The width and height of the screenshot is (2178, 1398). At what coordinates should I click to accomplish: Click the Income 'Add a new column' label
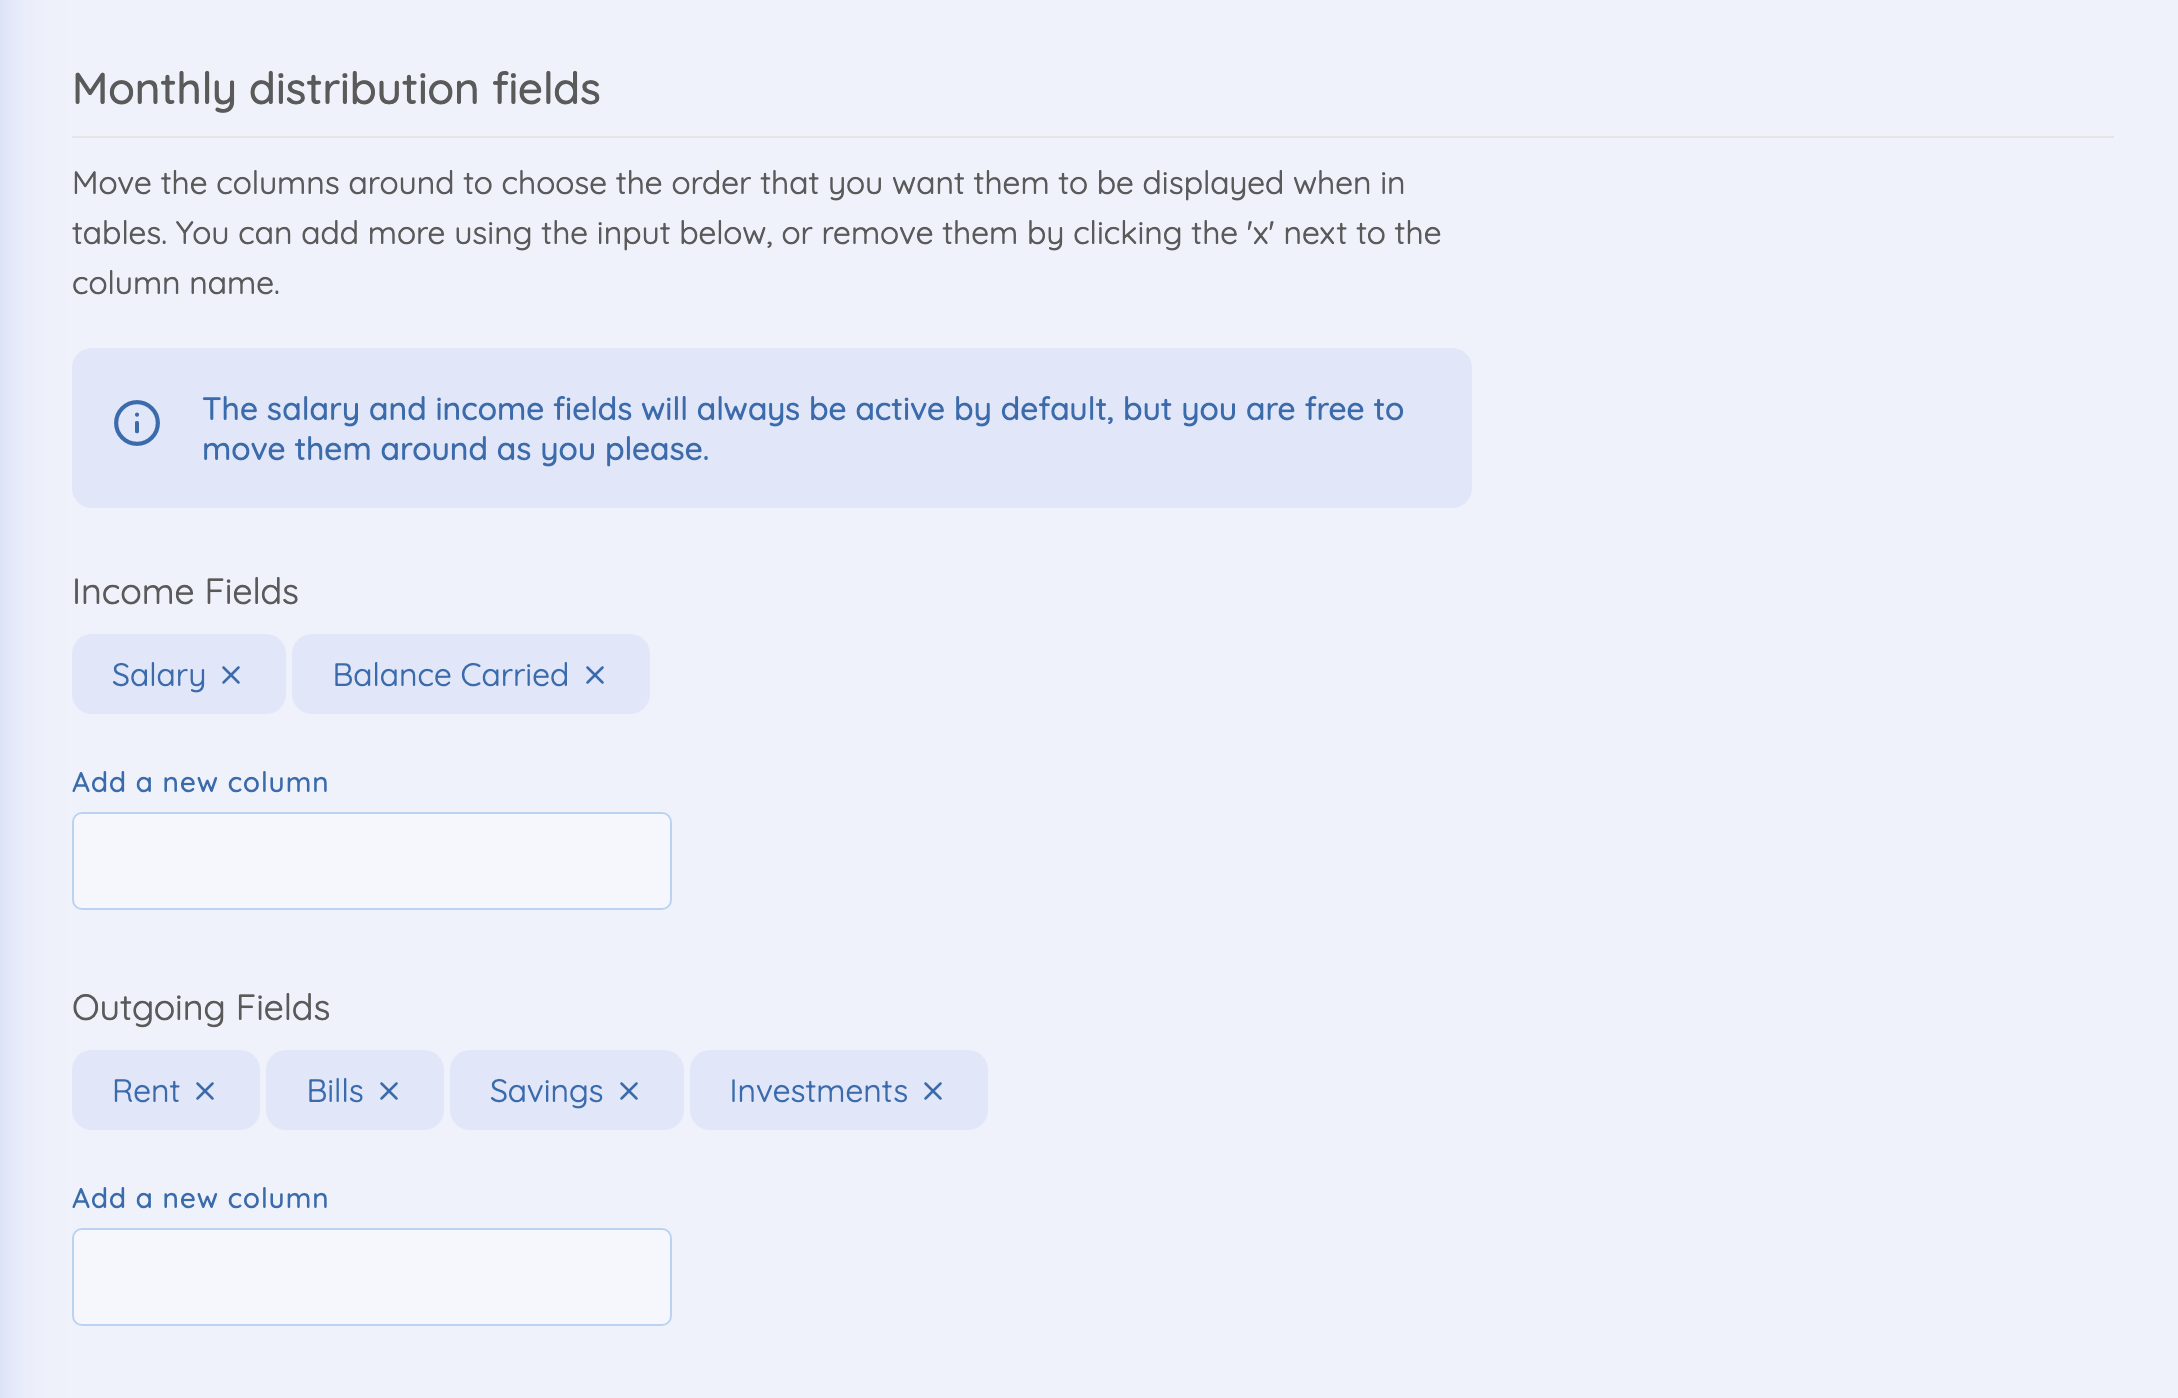[200, 782]
